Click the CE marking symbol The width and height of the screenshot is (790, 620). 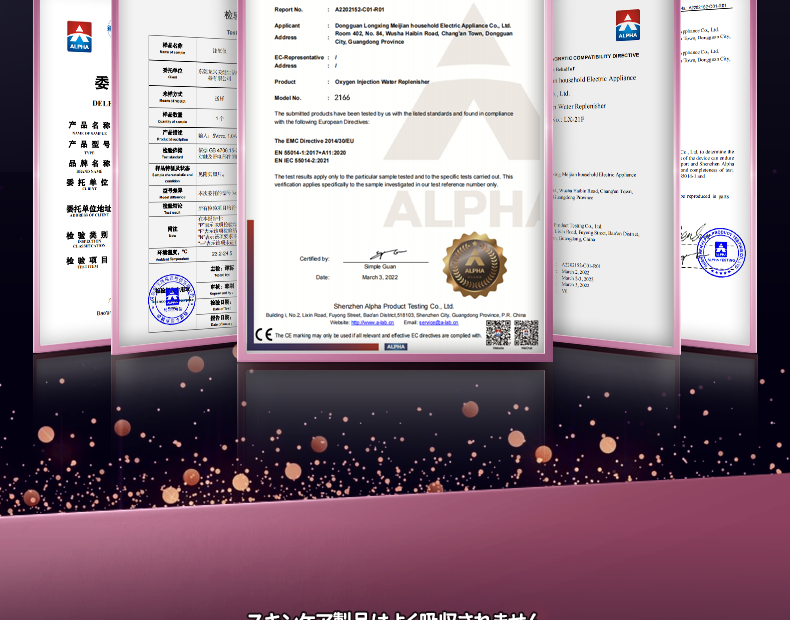pos(264,335)
